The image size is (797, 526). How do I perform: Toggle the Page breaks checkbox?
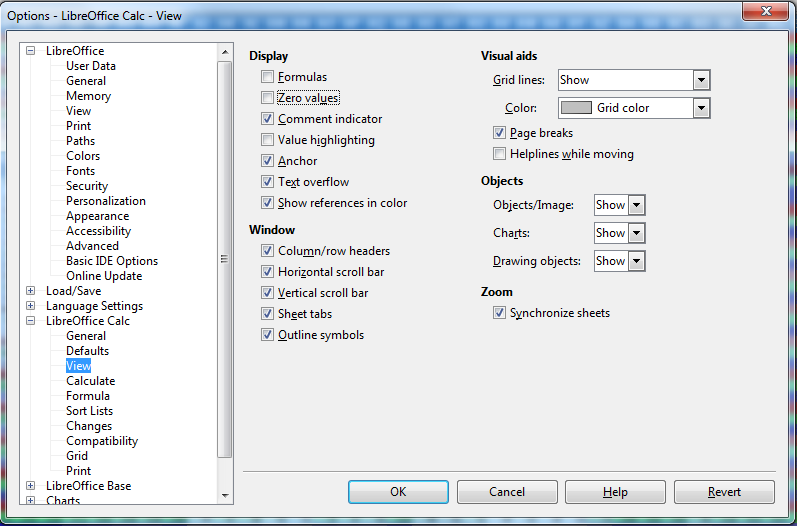click(499, 133)
